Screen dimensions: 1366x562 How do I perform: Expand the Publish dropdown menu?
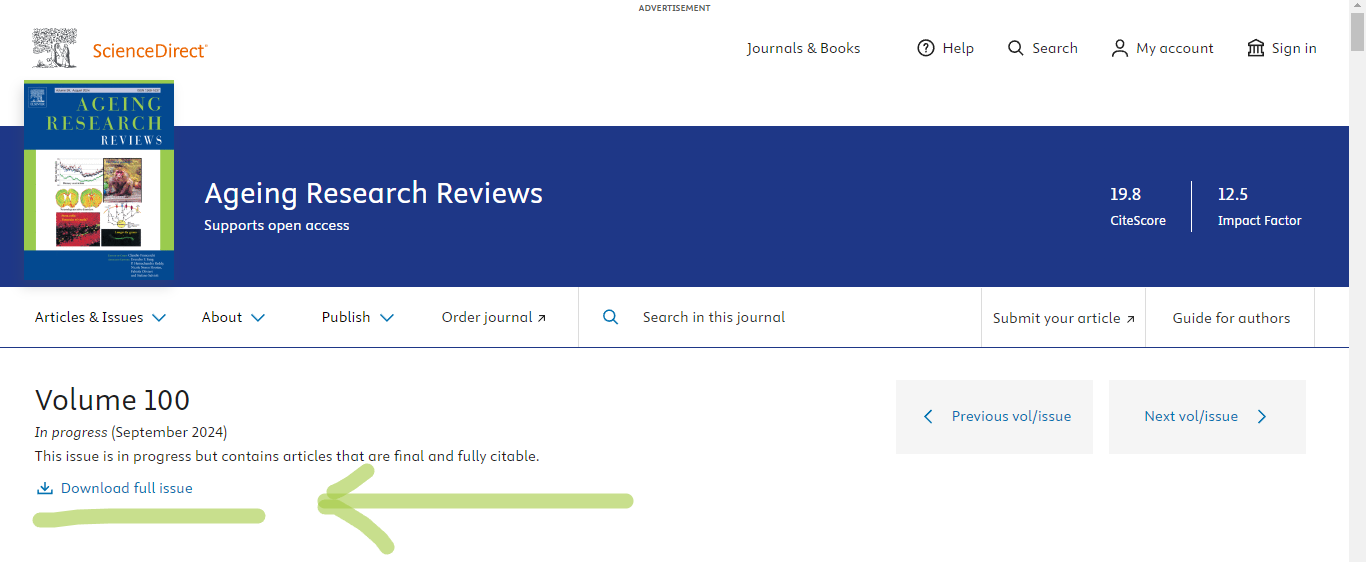[357, 317]
